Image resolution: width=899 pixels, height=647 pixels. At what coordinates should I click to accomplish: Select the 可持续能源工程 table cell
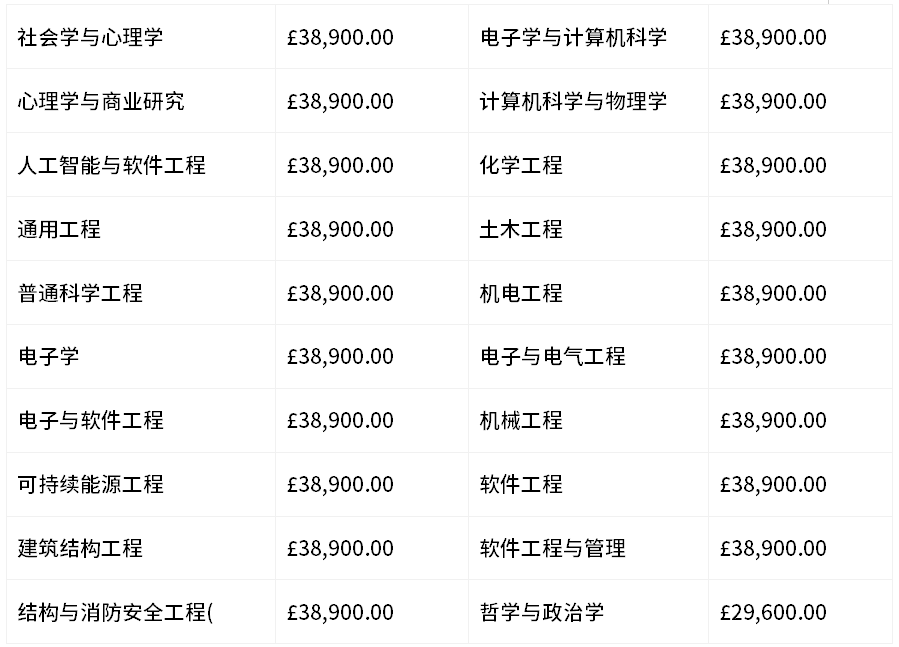pyautogui.click(x=91, y=485)
